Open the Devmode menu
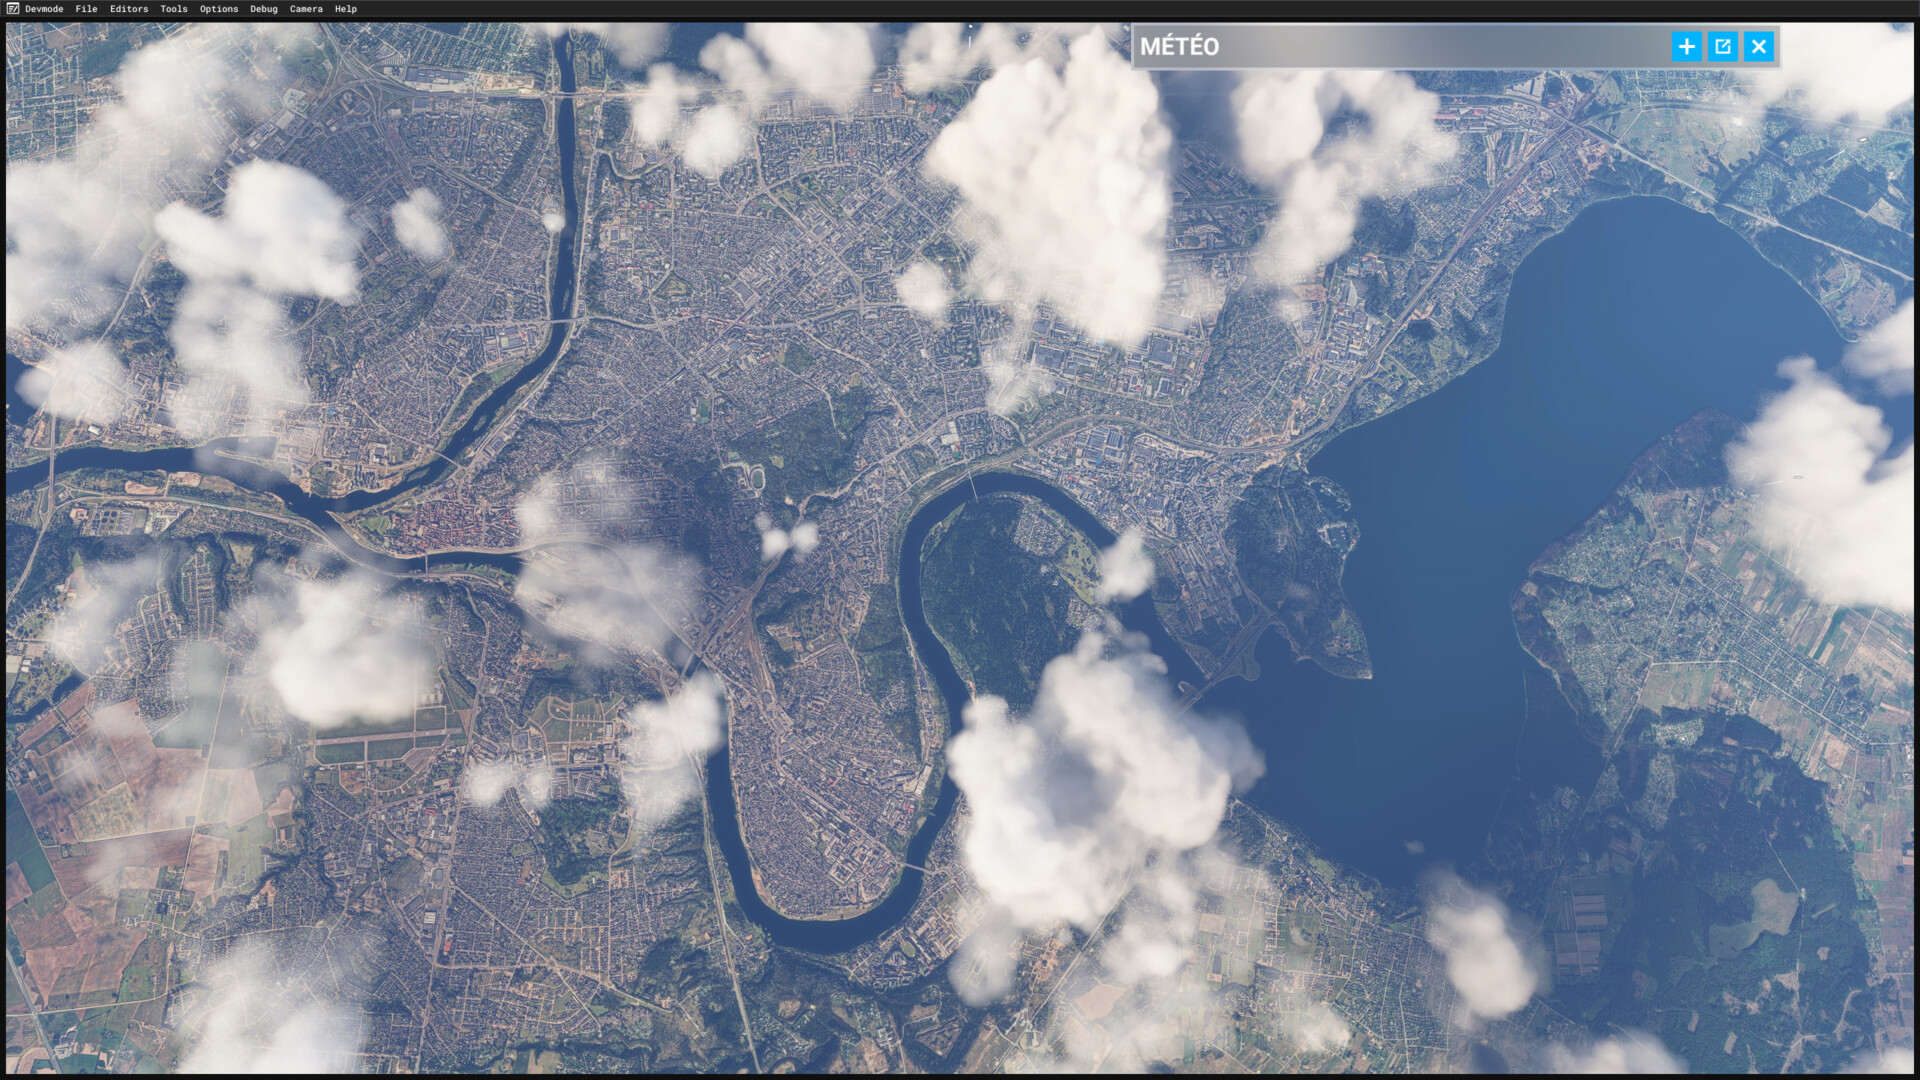The image size is (1920, 1080). click(44, 9)
